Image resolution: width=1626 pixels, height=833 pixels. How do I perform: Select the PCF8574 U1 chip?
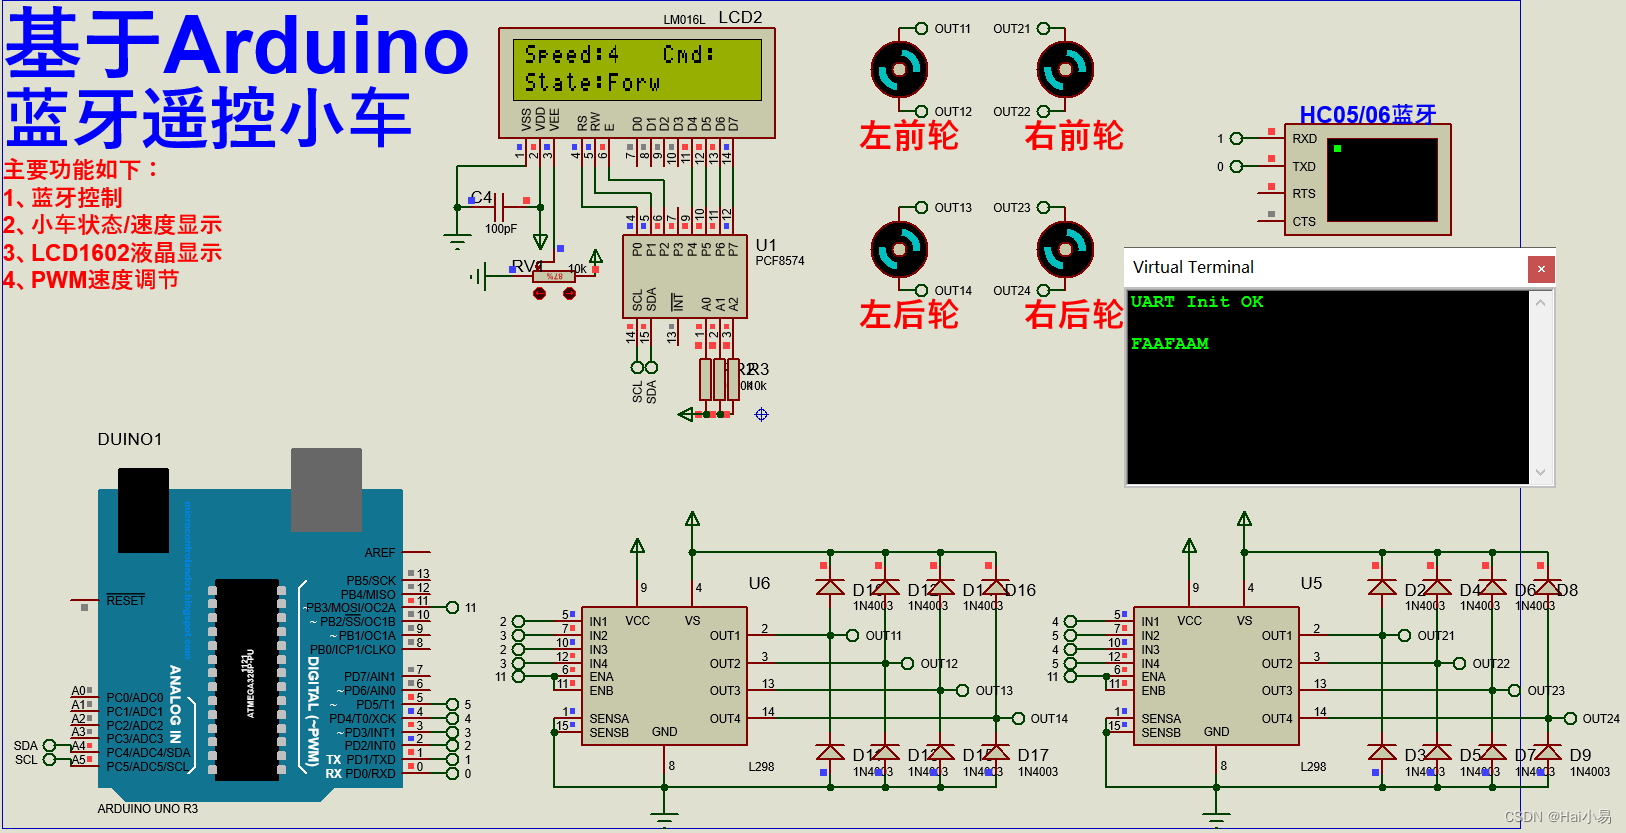click(685, 276)
